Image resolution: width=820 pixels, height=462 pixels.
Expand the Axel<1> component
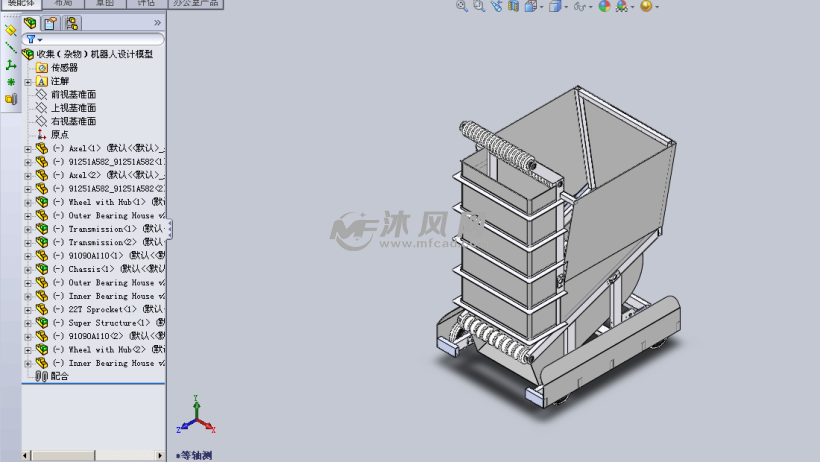click(28, 149)
